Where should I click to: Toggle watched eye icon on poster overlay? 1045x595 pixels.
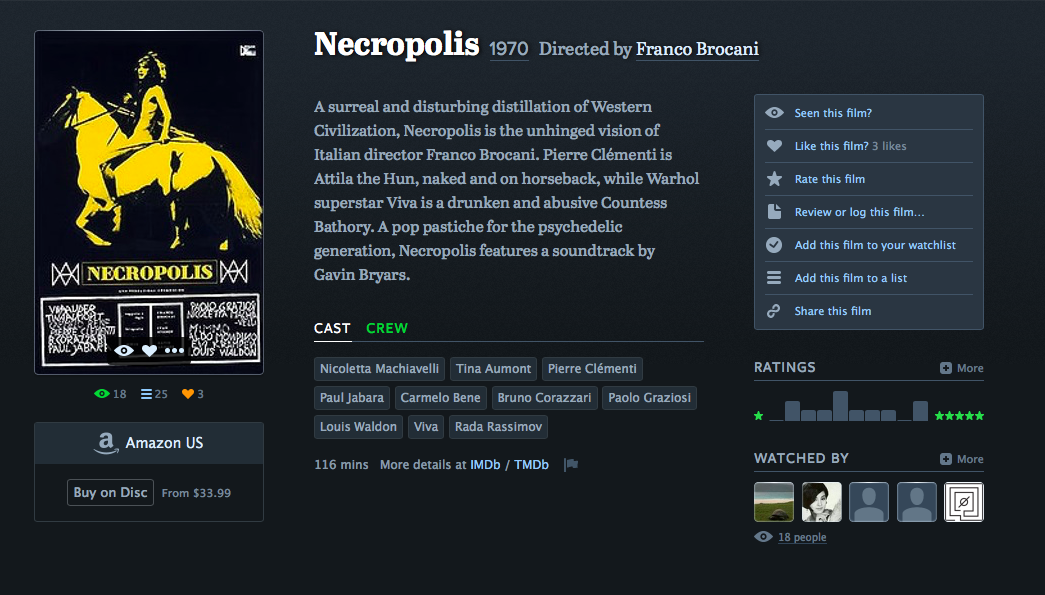point(124,350)
